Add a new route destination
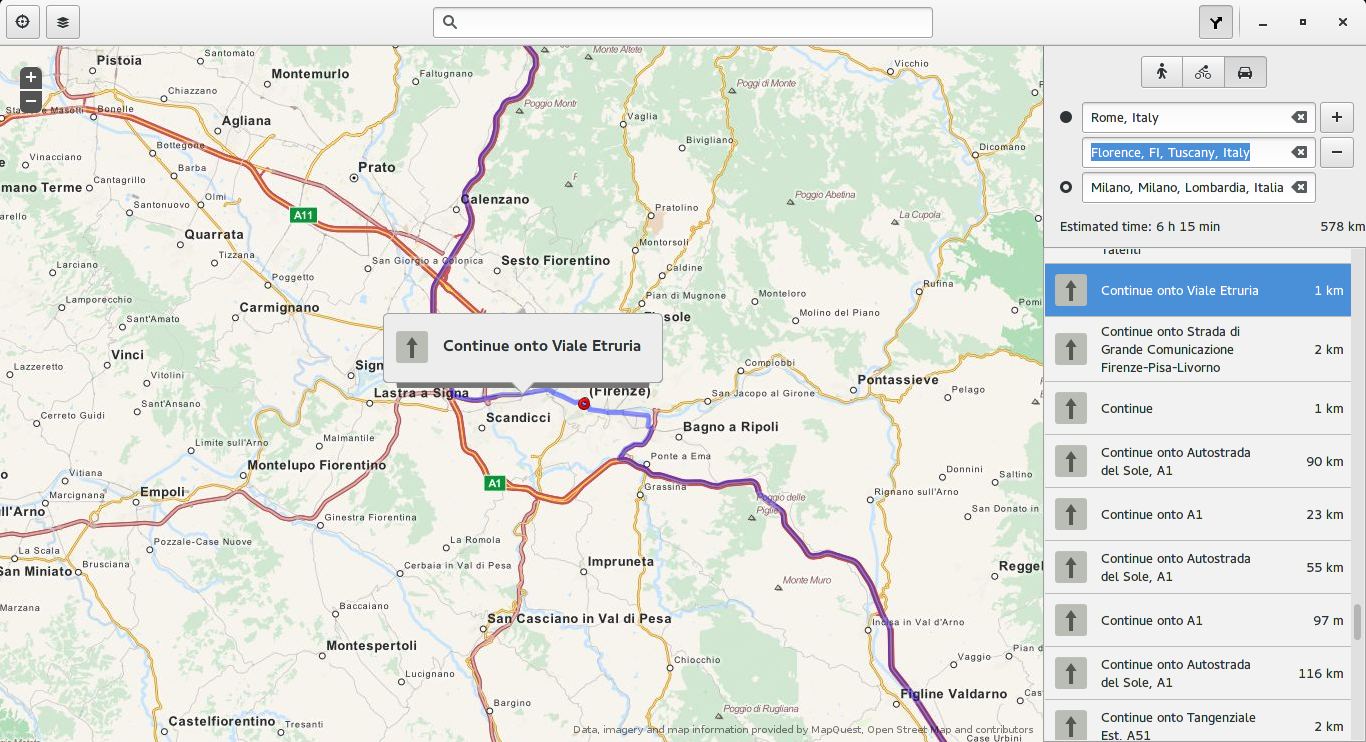 click(1337, 117)
